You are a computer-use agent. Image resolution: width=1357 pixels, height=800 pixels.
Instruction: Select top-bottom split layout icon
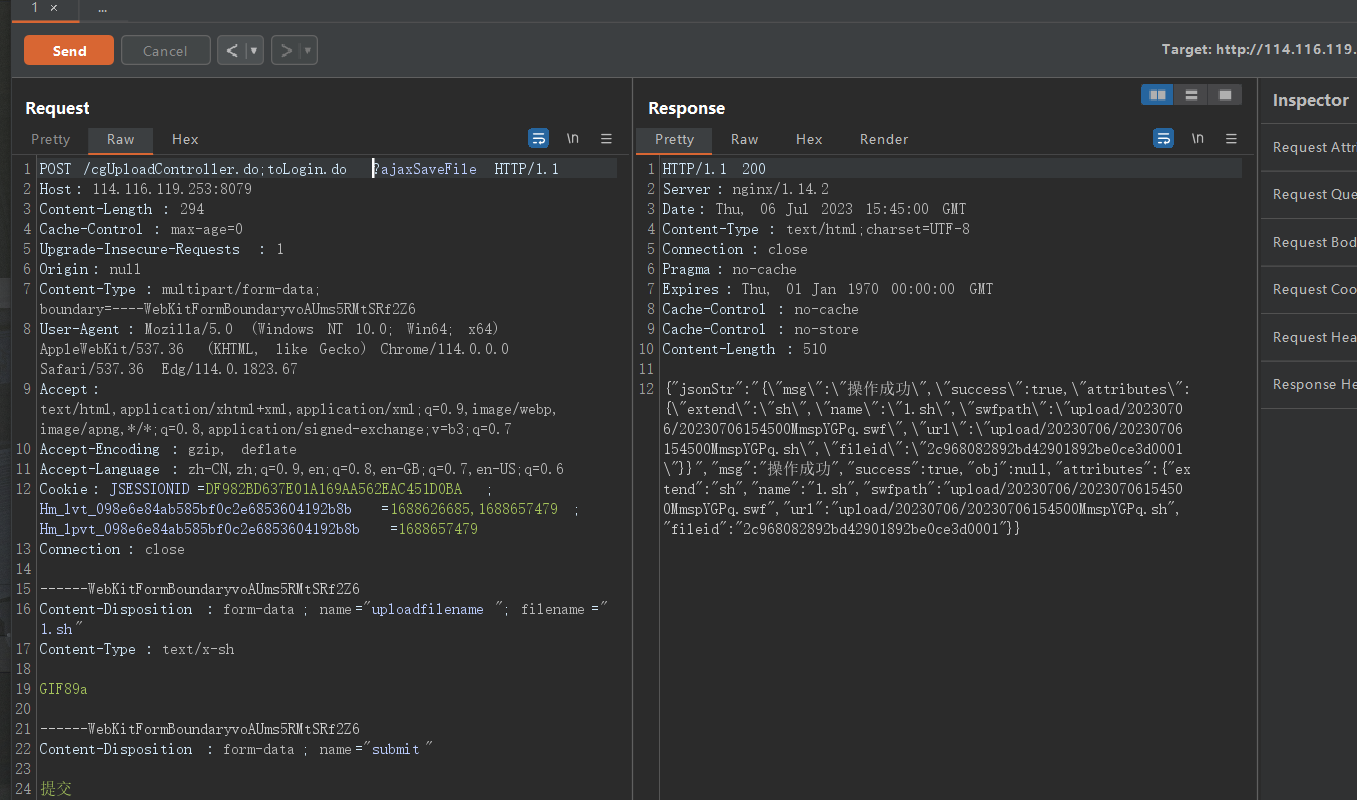coord(1191,95)
